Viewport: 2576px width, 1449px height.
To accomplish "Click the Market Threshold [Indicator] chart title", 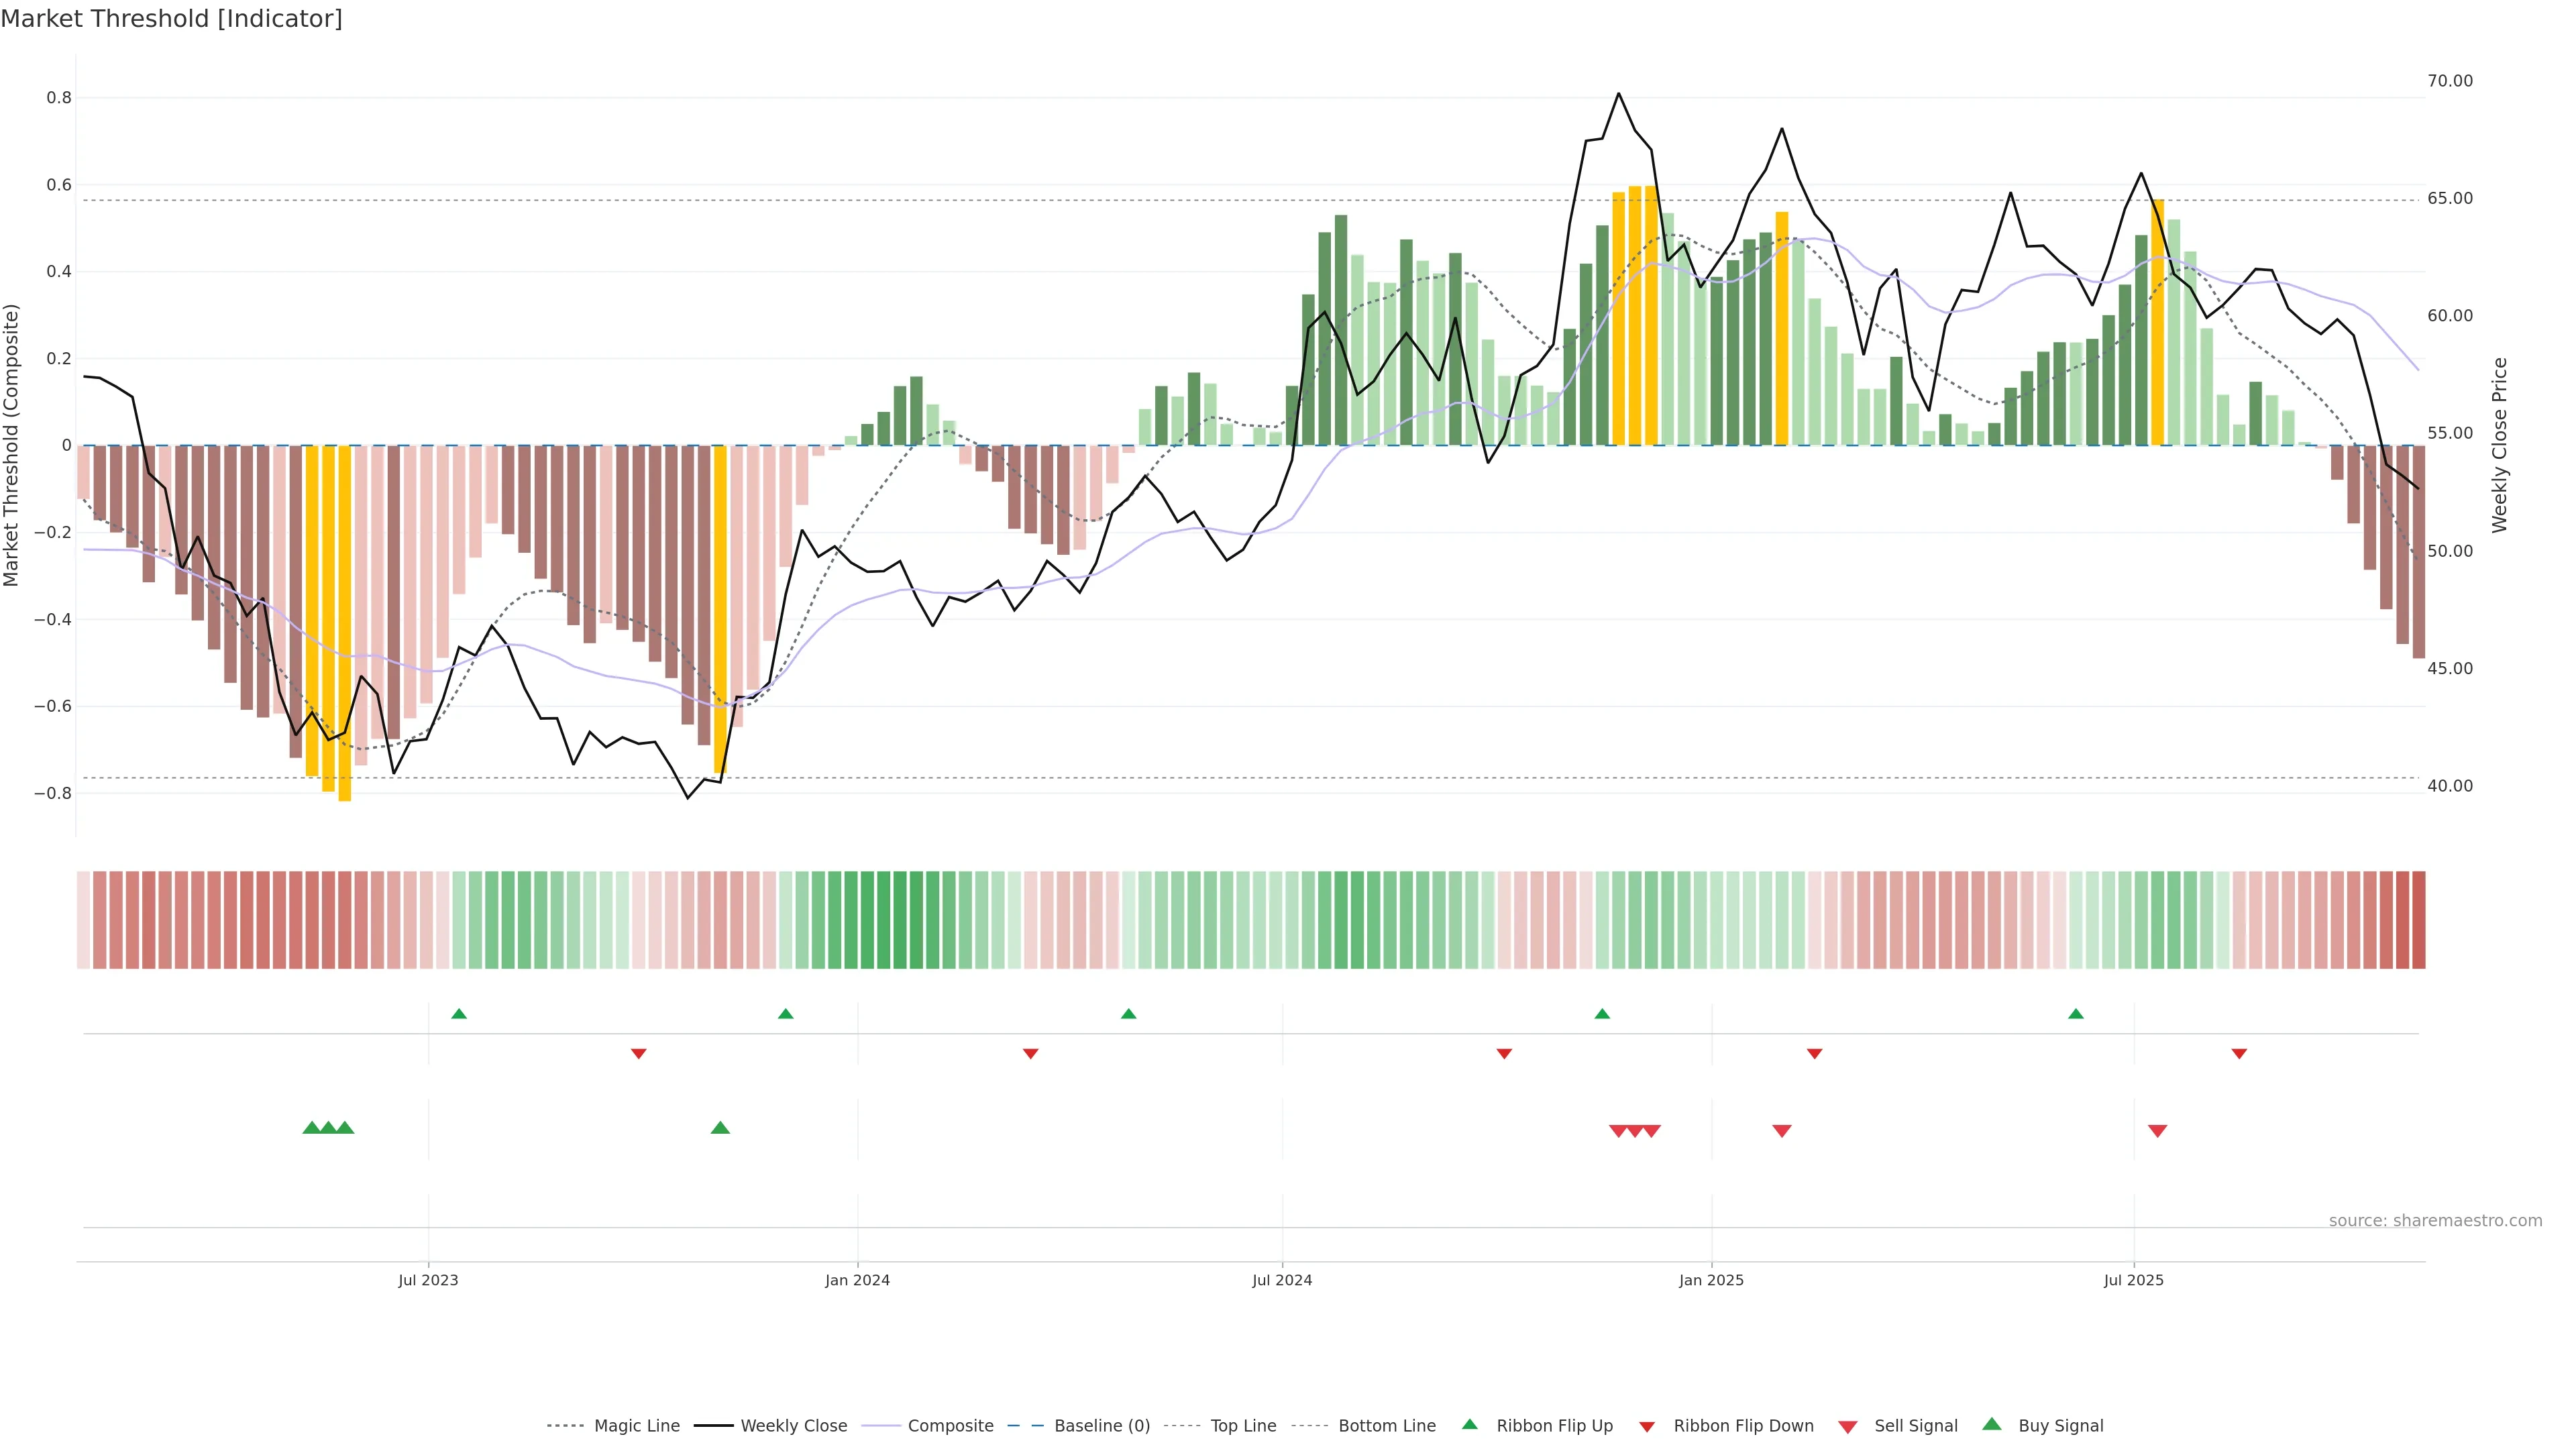I will pyautogui.click(x=171, y=19).
